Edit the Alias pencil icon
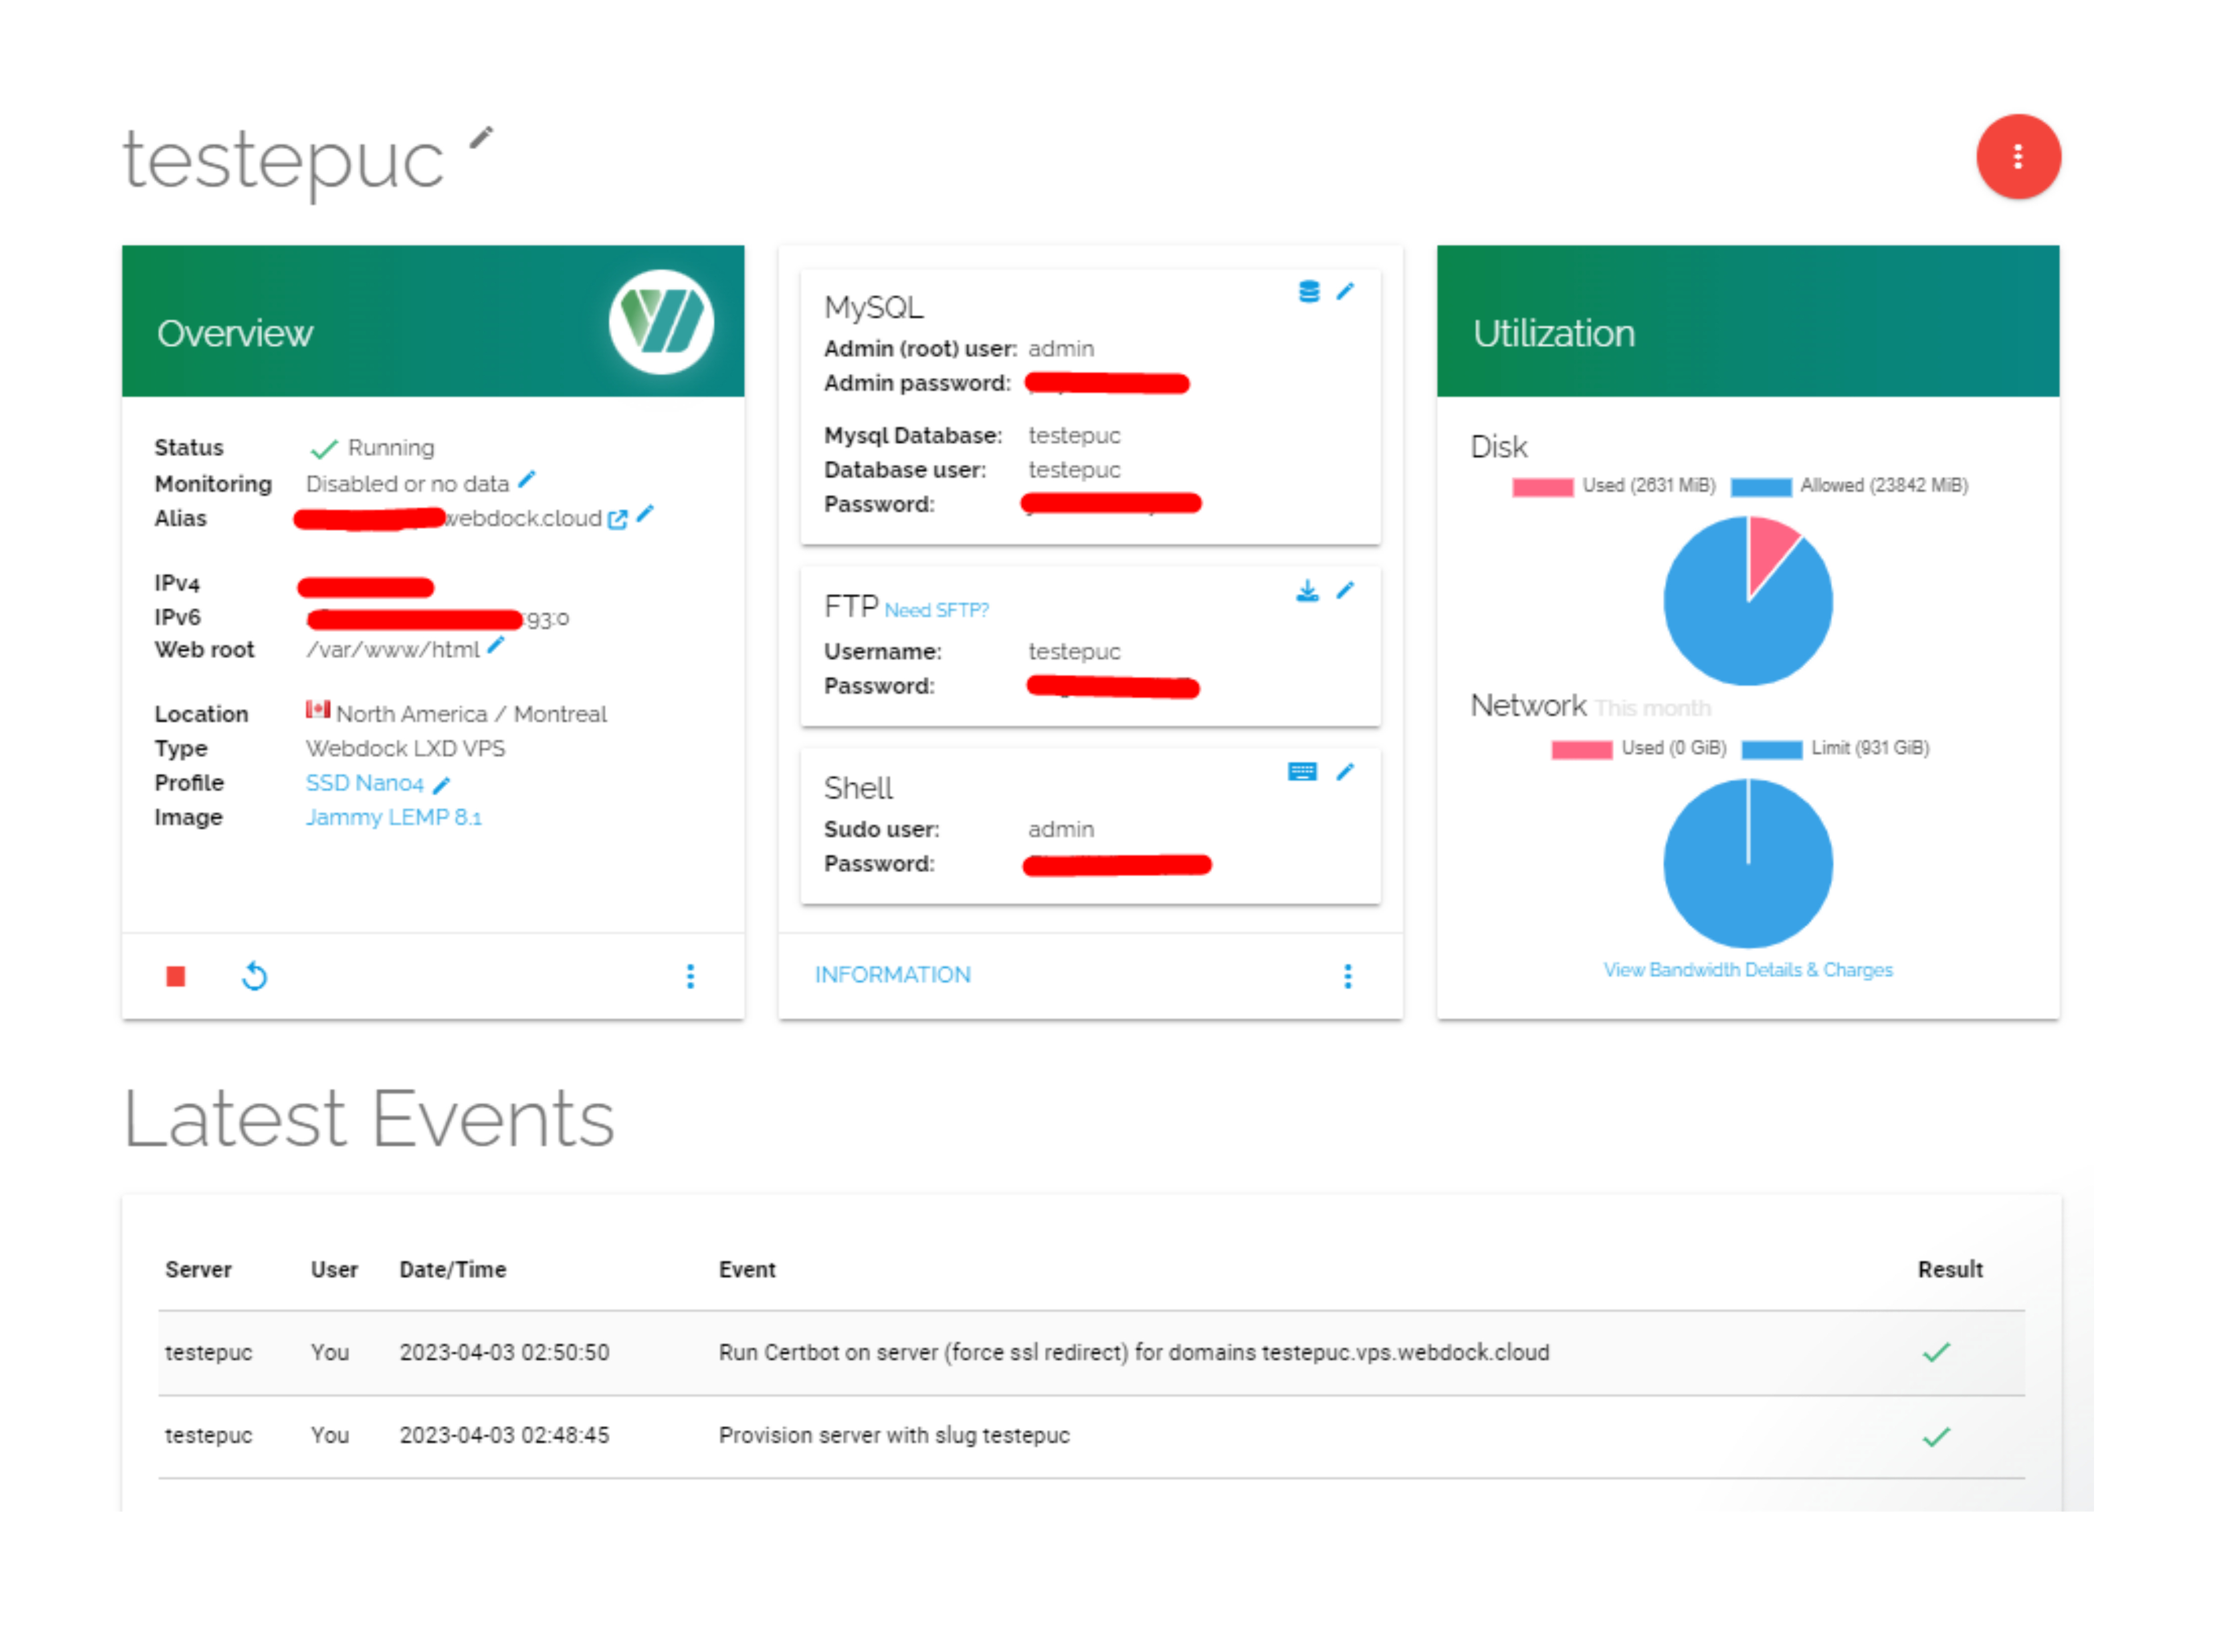 645,514
